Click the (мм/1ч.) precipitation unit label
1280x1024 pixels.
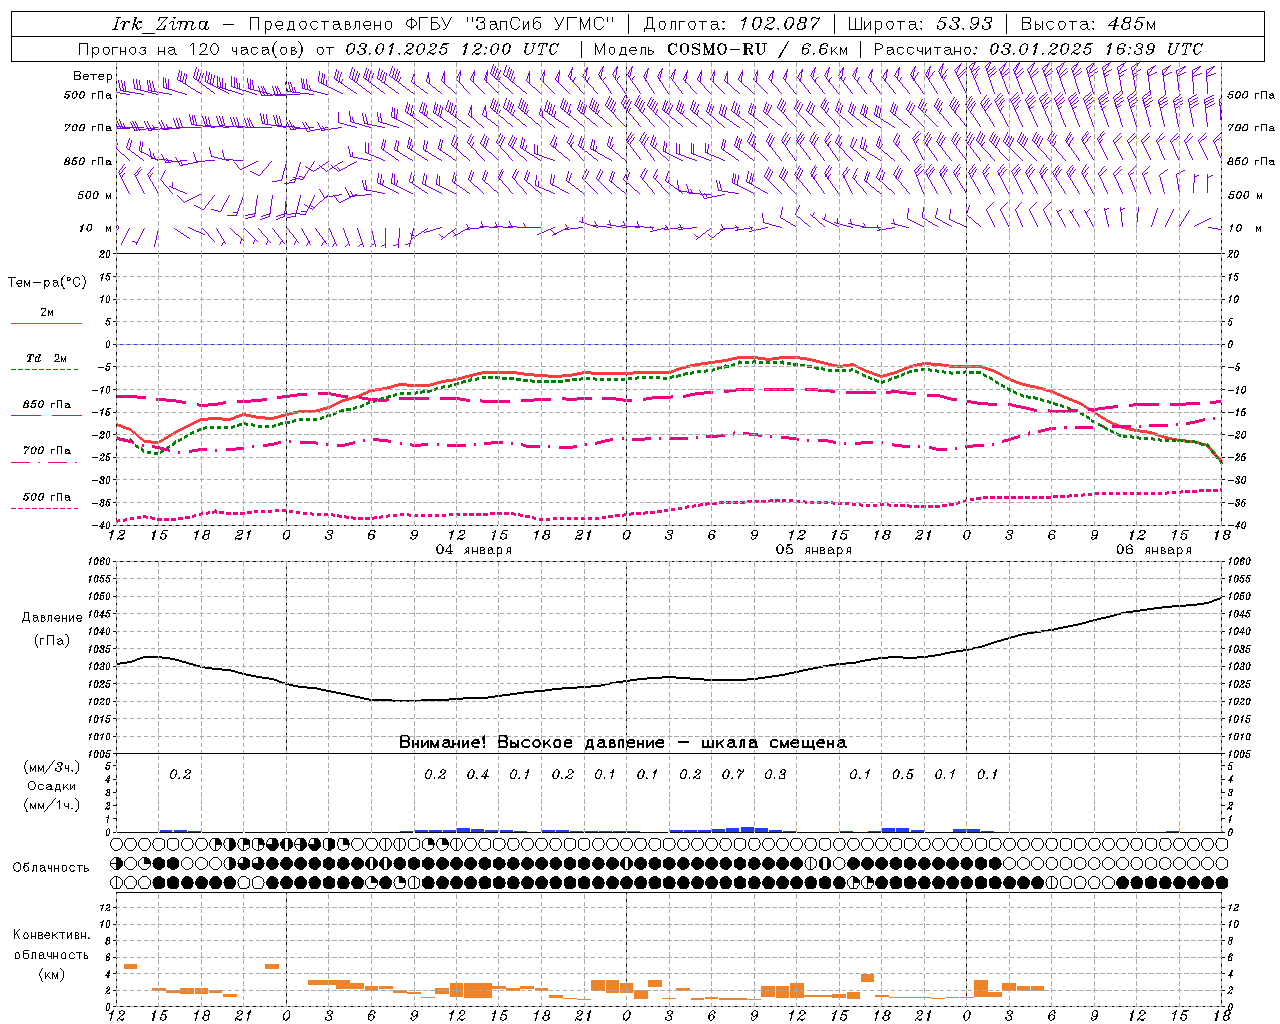(x=52, y=805)
